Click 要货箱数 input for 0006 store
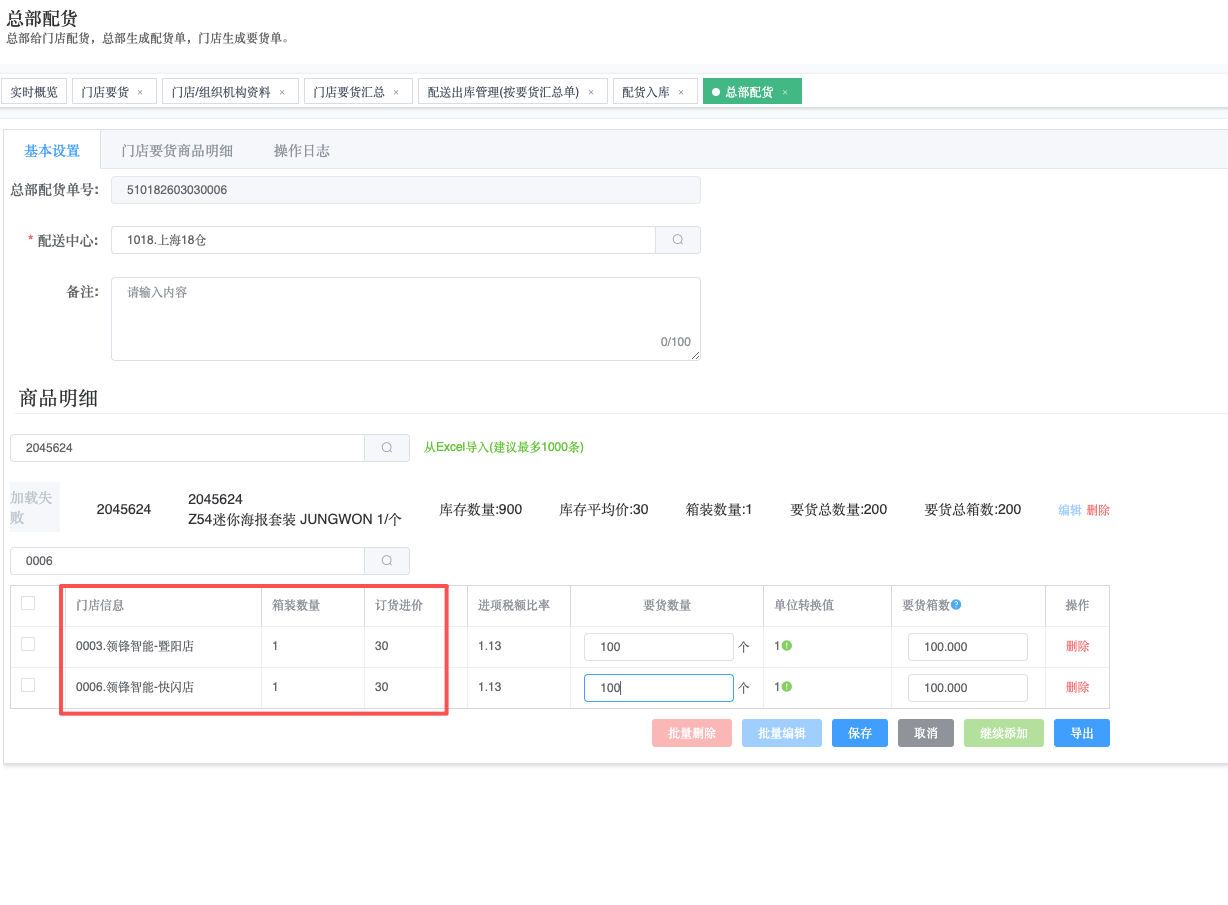 click(967, 688)
